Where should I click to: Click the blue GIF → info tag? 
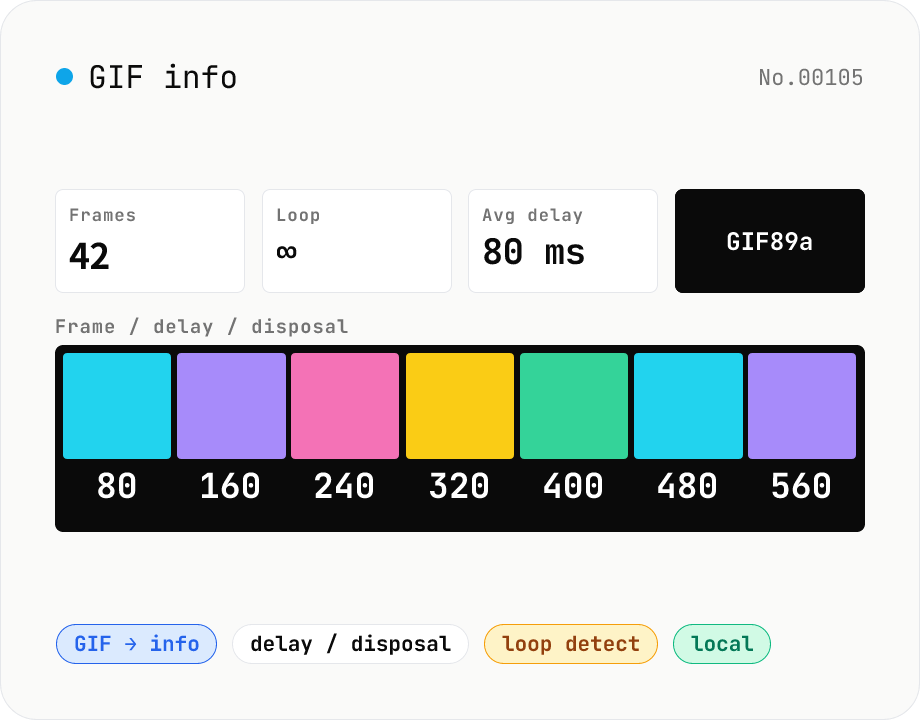pyautogui.click(x=136, y=644)
